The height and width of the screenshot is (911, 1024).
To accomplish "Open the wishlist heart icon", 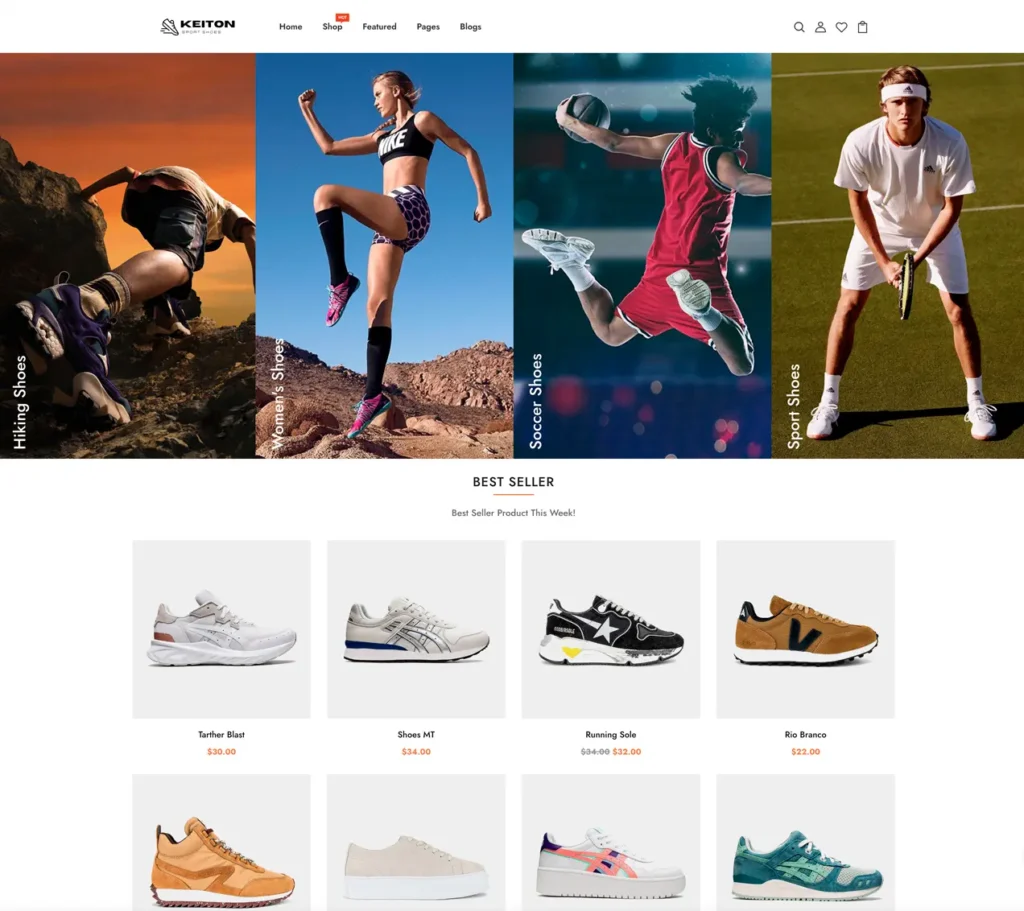I will click(x=842, y=27).
